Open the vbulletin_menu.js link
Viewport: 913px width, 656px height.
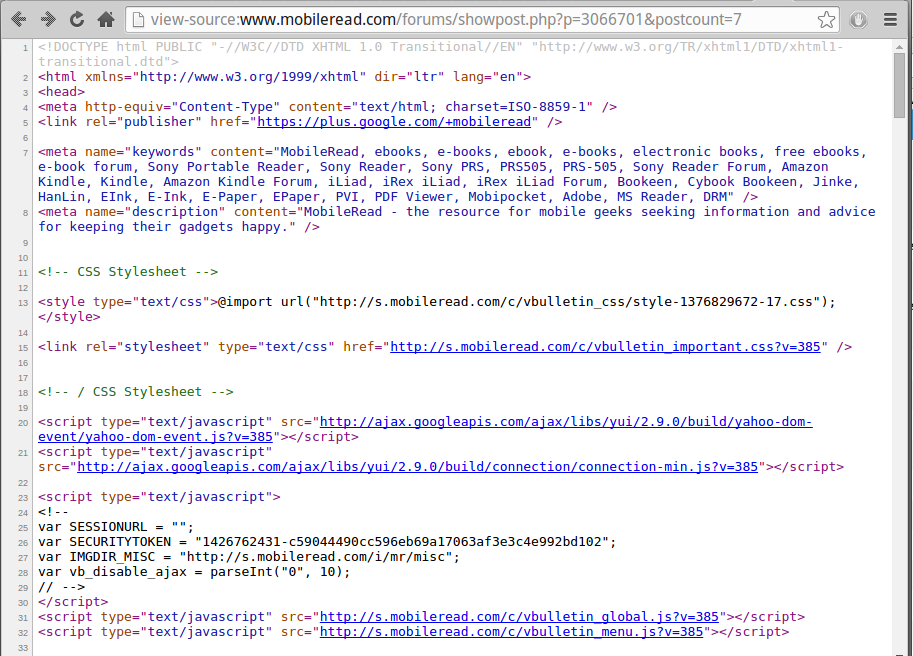[x=511, y=632]
